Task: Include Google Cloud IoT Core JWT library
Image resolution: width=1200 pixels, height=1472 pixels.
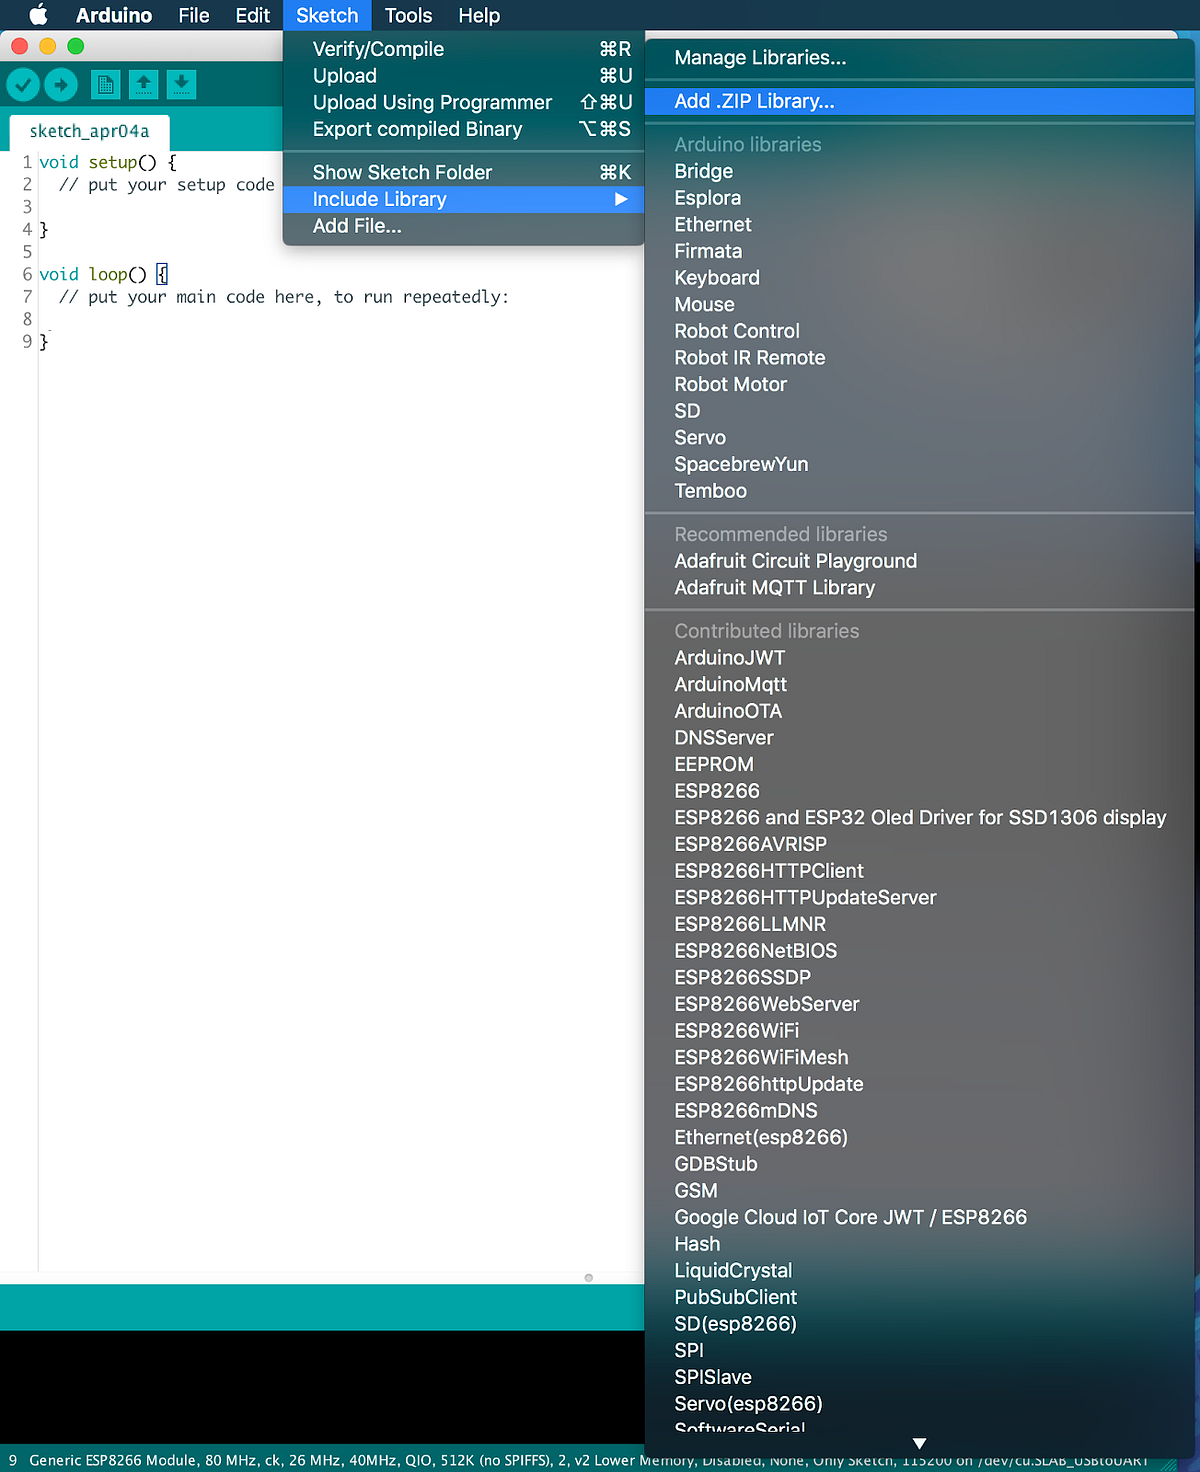Action: pos(920,1218)
